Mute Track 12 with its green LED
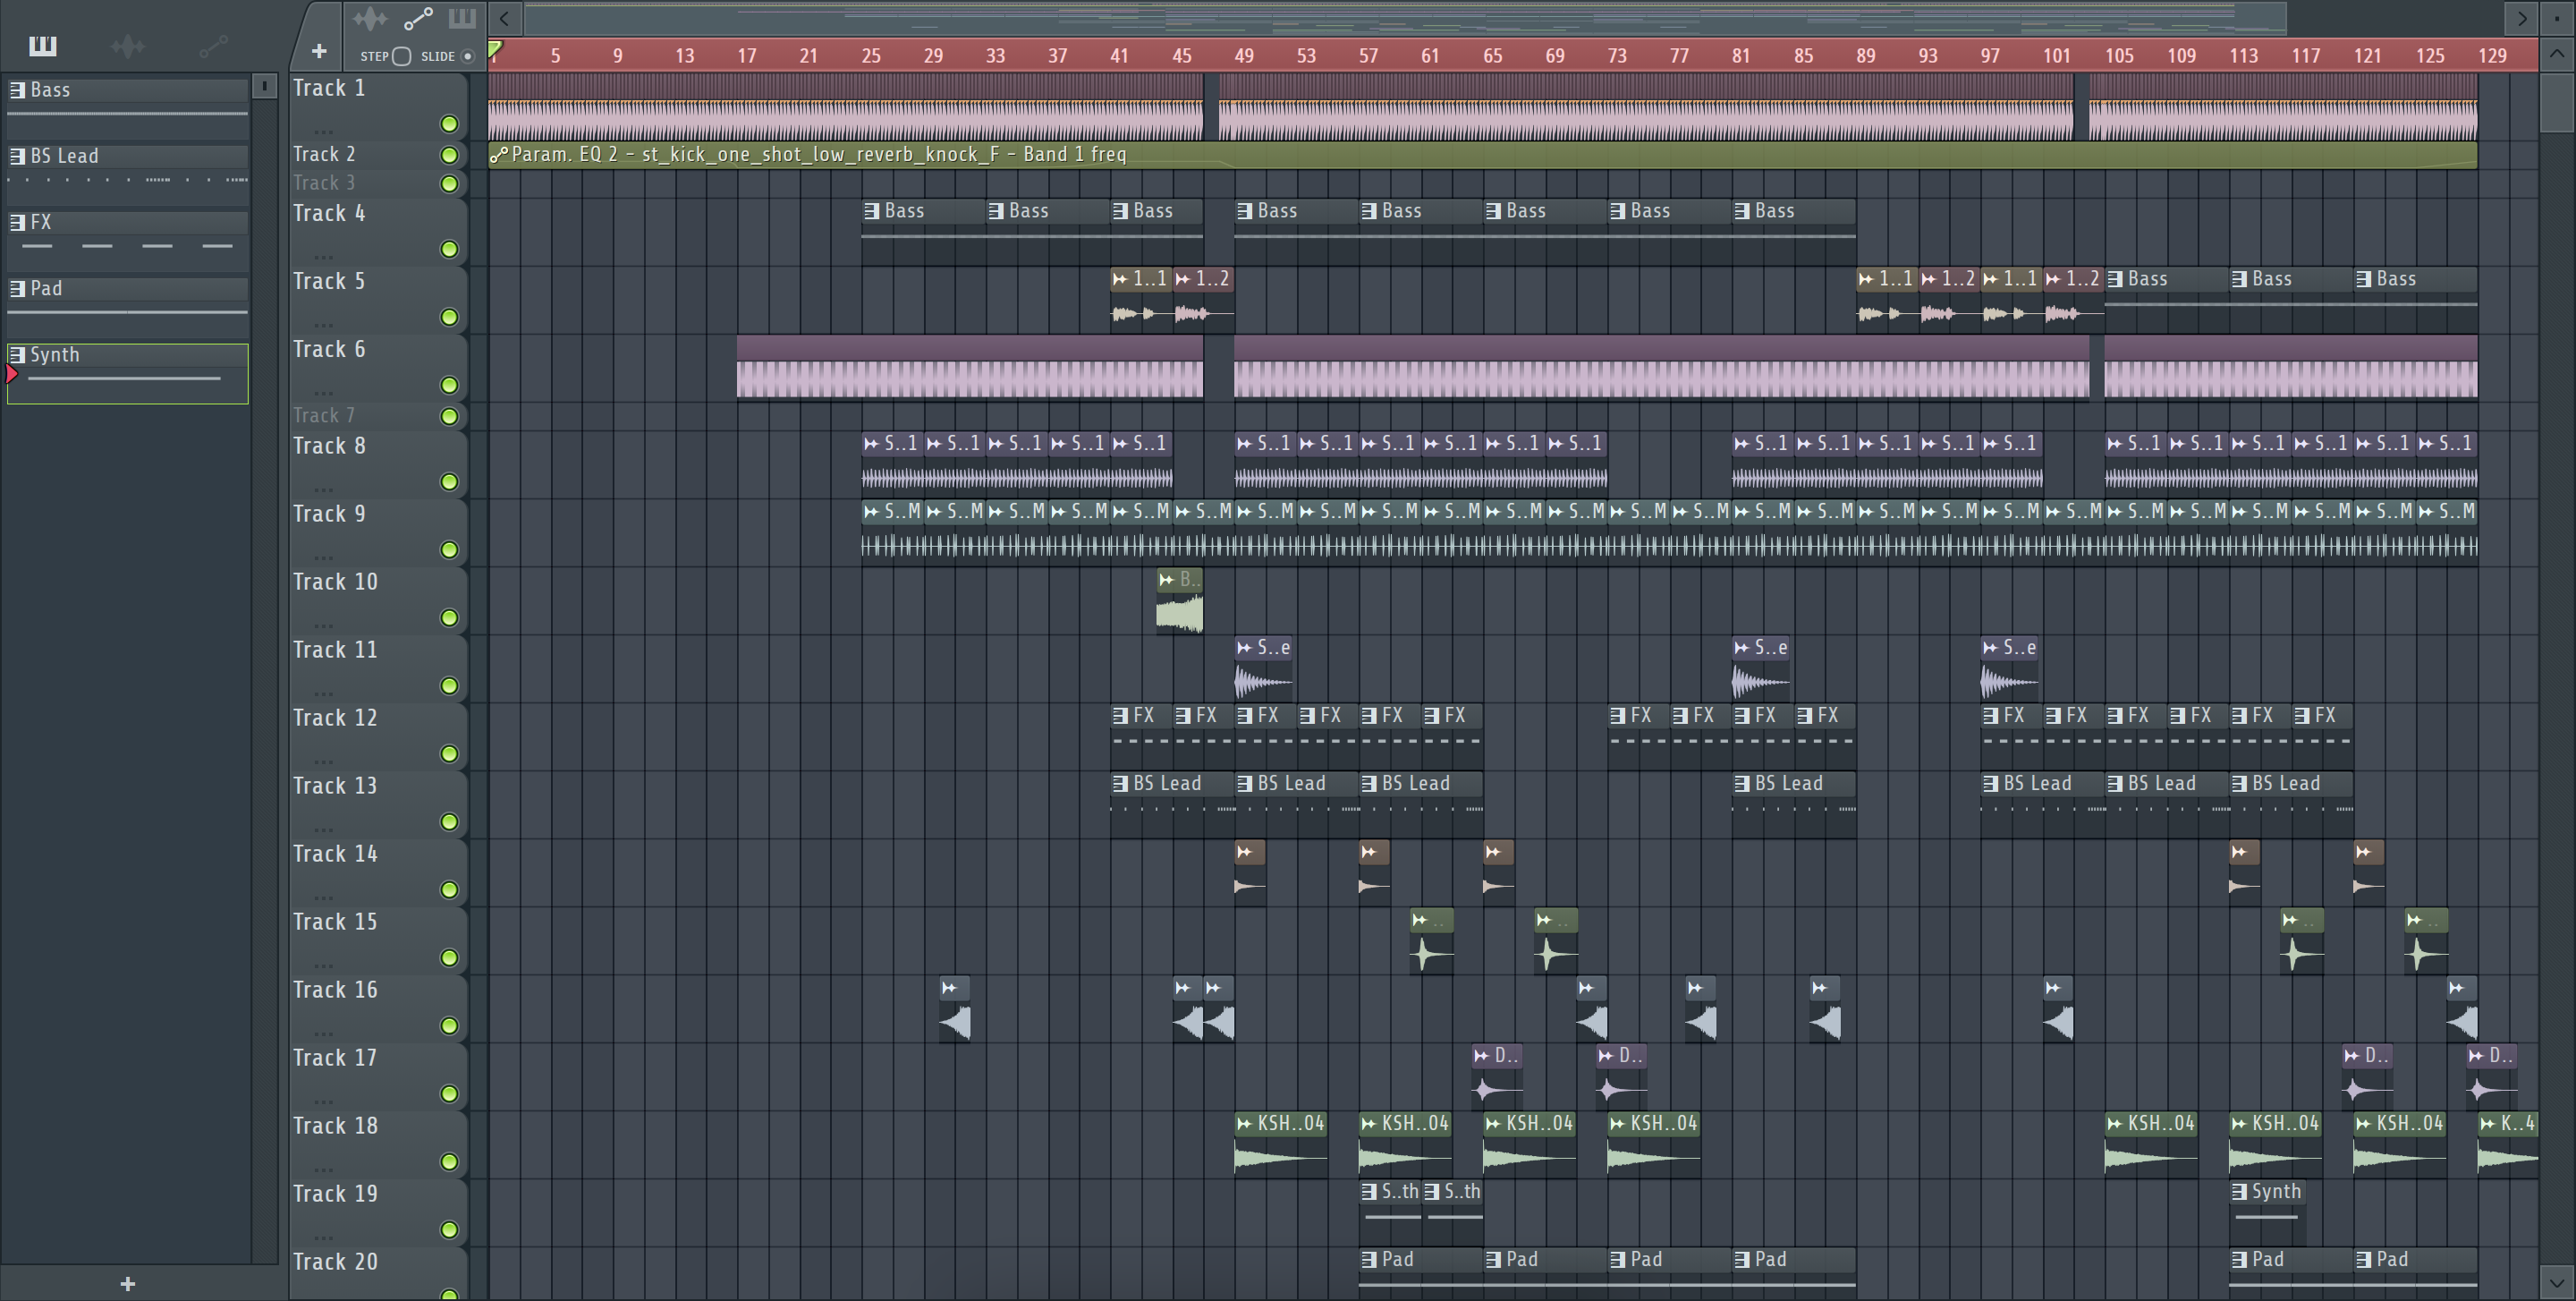The width and height of the screenshot is (2576, 1301). 449,754
